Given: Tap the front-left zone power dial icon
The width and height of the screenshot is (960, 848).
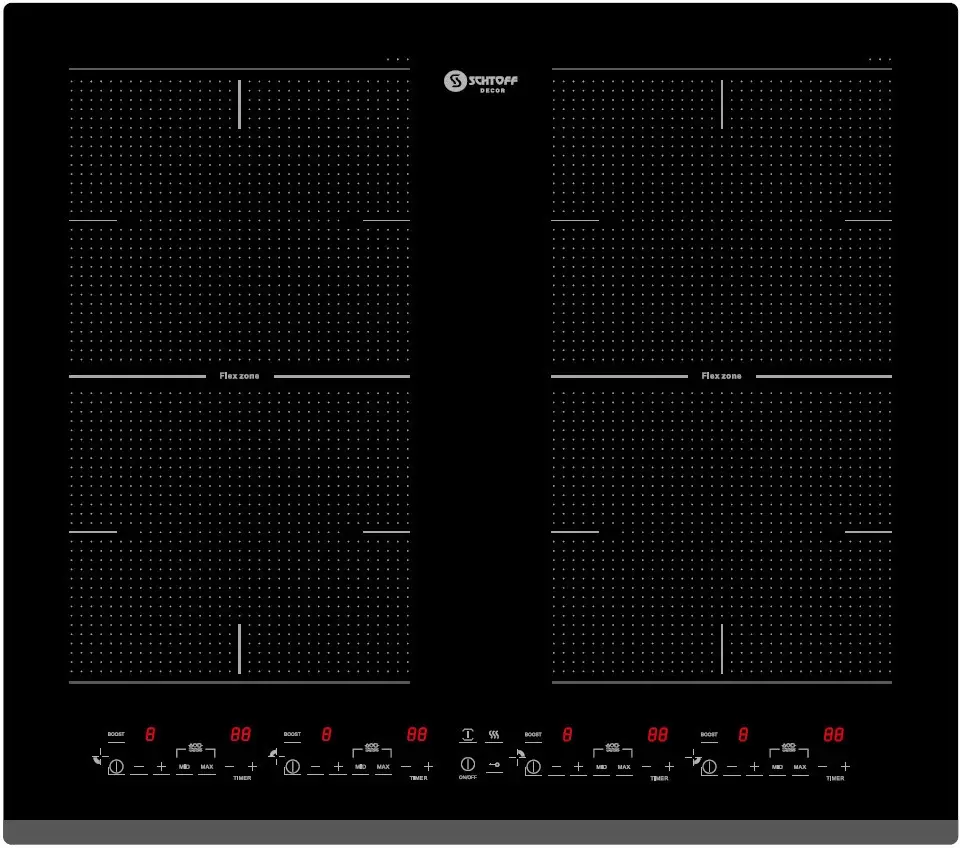Looking at the screenshot, I should click(x=117, y=767).
